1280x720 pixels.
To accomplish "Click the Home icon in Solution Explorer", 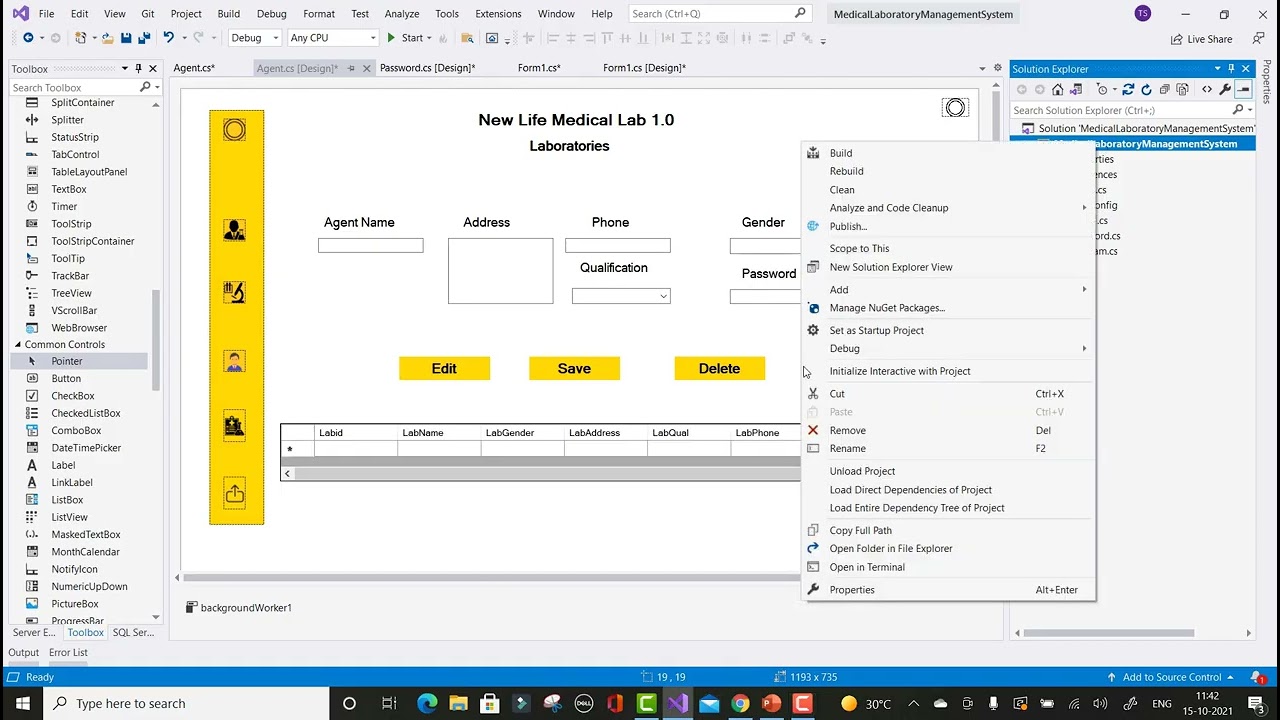I will [x=1057, y=90].
